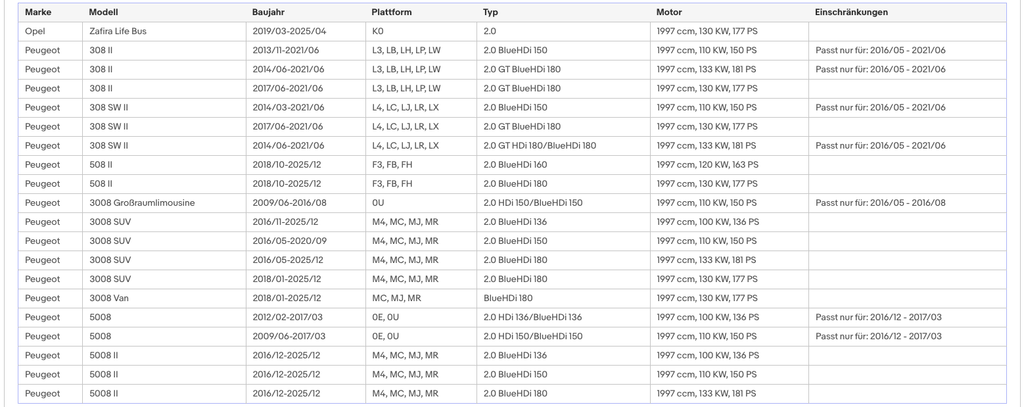This screenshot has width=1024, height=407.
Task: Click the Typ 2.0 BlueHDi 150 in the 5008 II row
Action: [563, 374]
